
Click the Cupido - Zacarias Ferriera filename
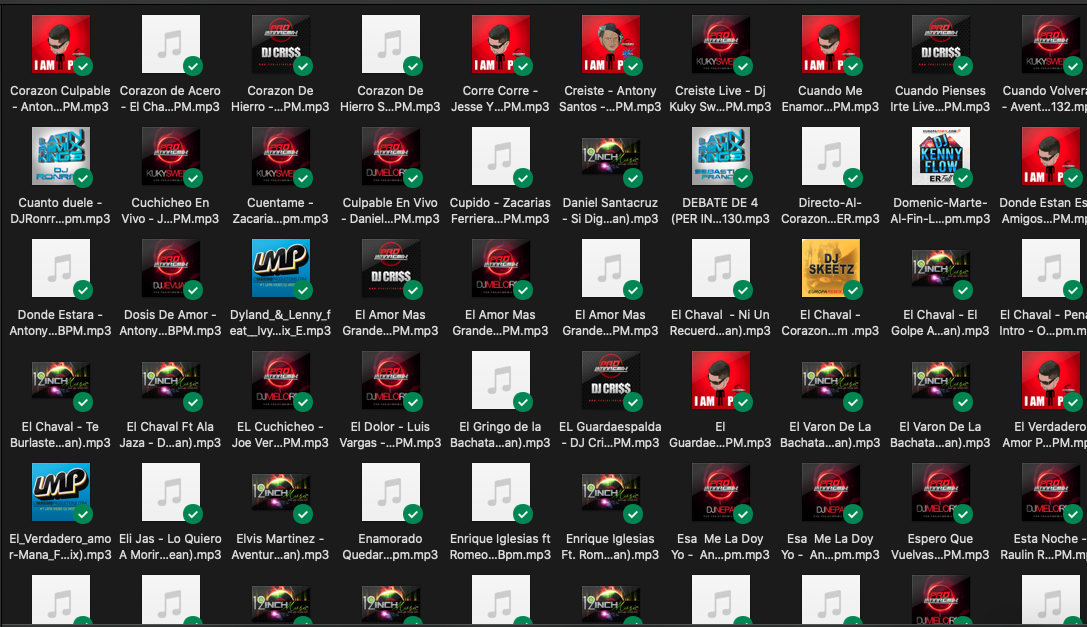coord(500,210)
